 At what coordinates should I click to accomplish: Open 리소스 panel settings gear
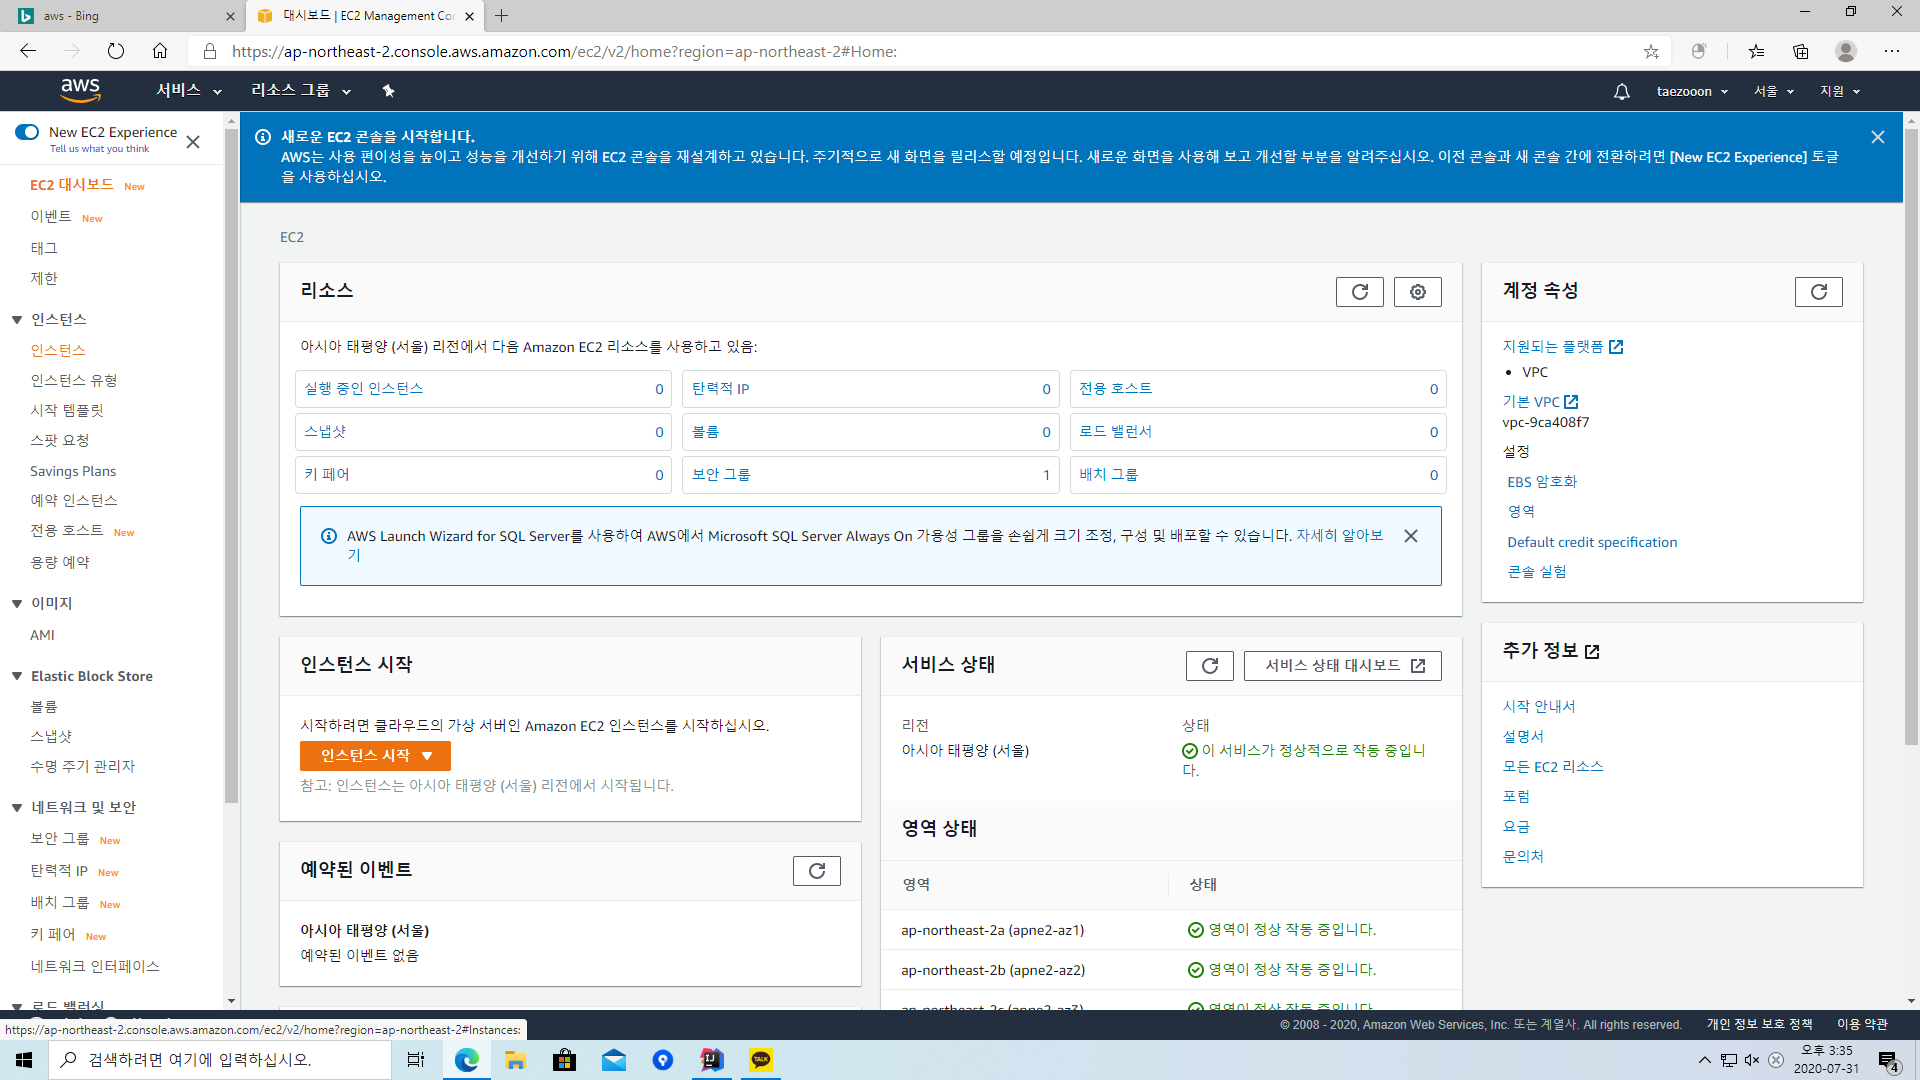tap(1417, 292)
